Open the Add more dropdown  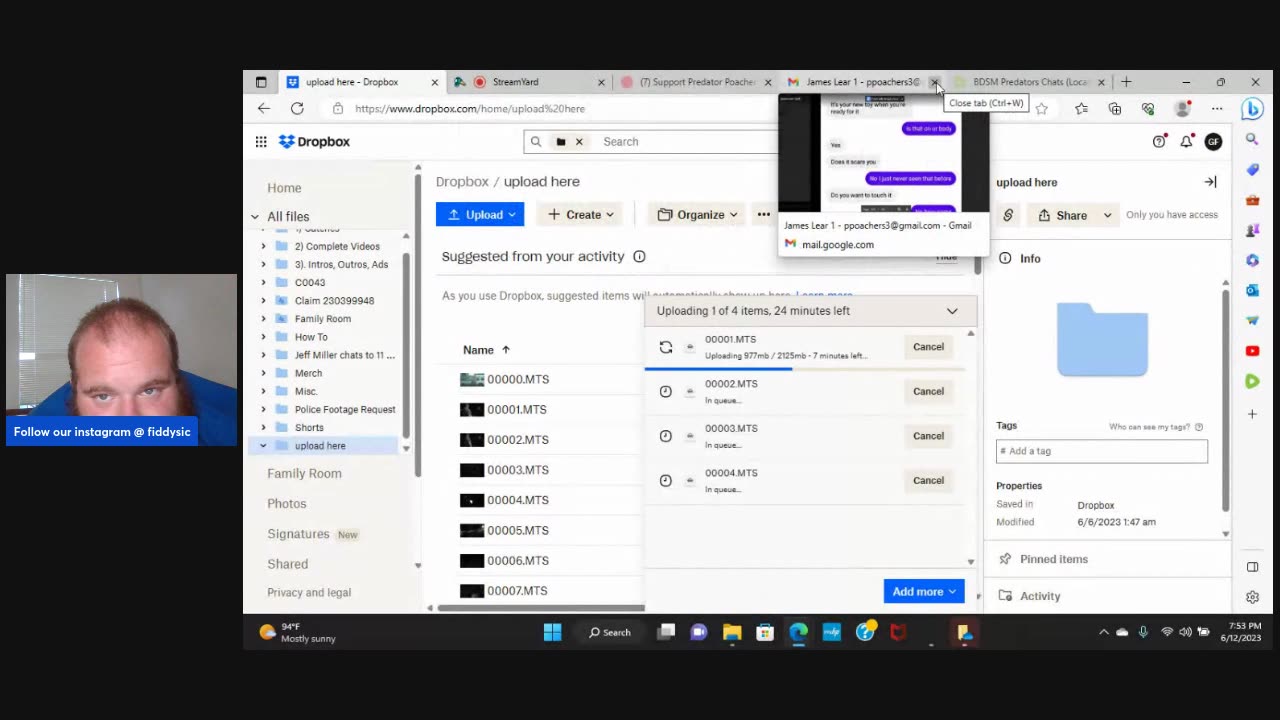(x=924, y=591)
